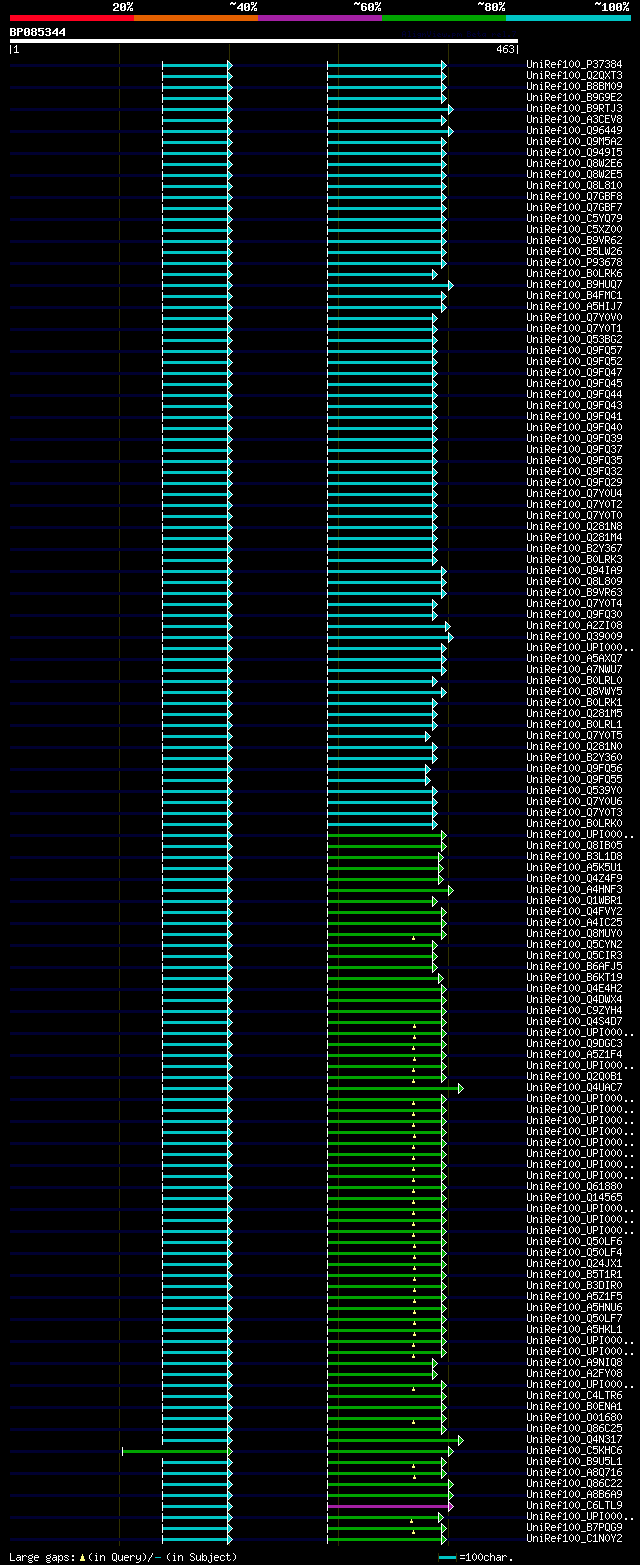Go to the UniRef100_A7NWU7 label
Image resolution: width=640 pixels, height=1565 pixels.
click(x=574, y=670)
